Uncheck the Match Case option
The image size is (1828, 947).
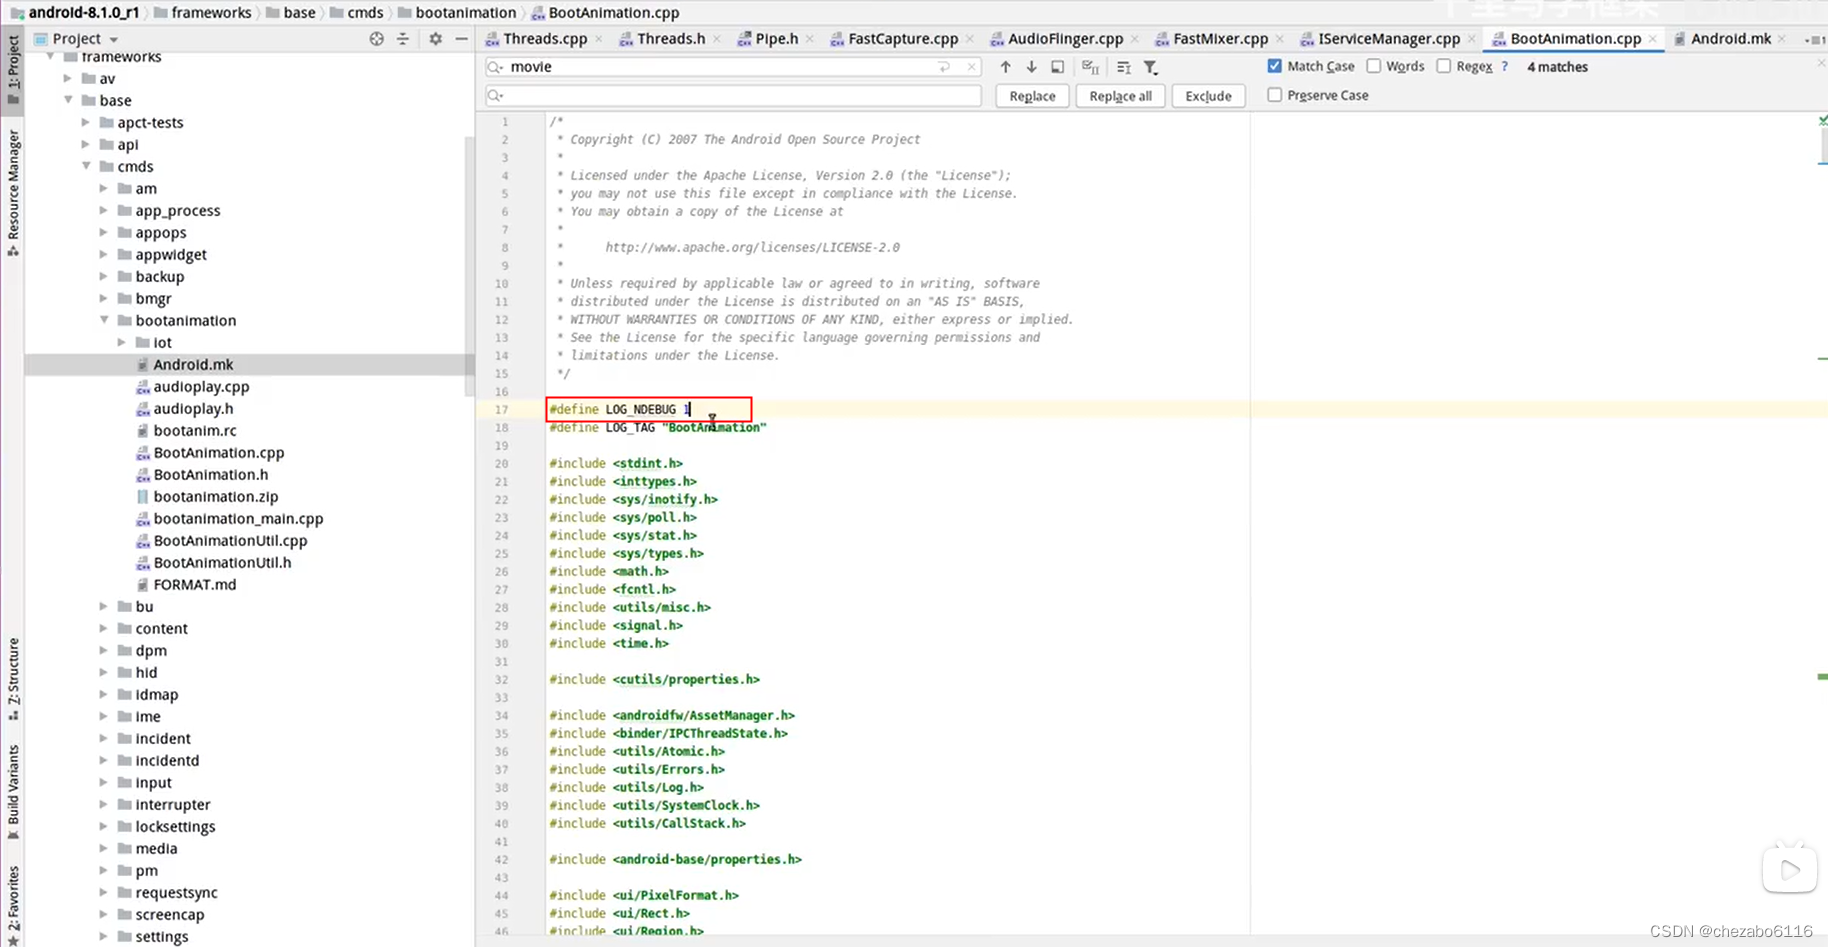point(1275,66)
